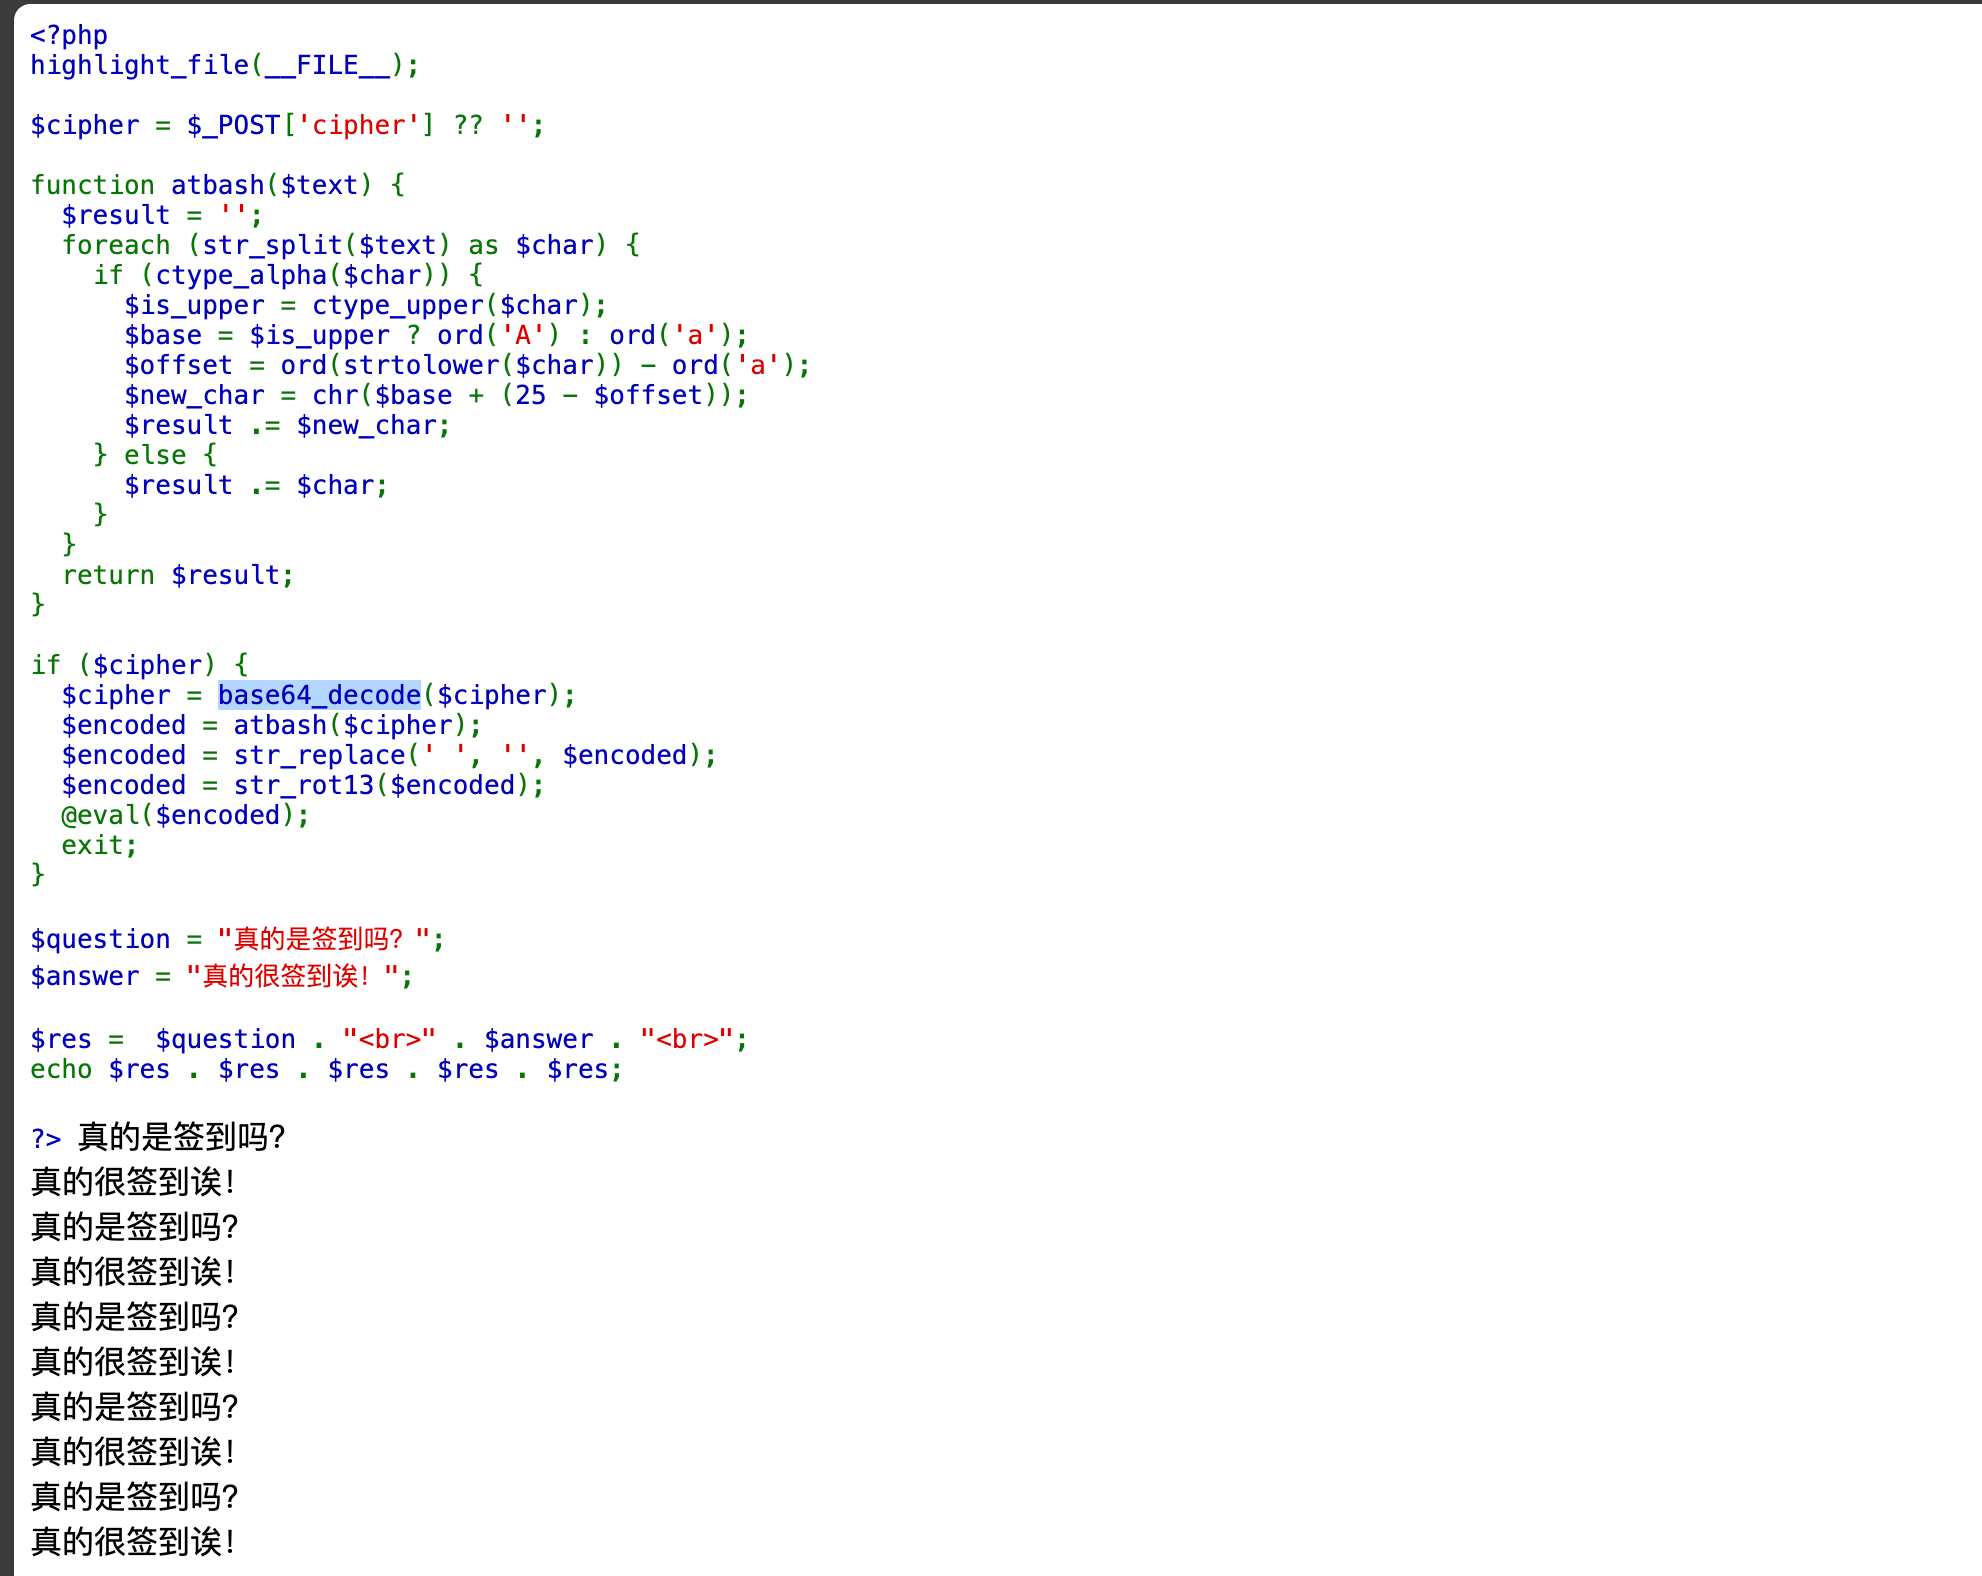Click the return $result statement
The height and width of the screenshot is (1576, 1982).
pos(177,575)
